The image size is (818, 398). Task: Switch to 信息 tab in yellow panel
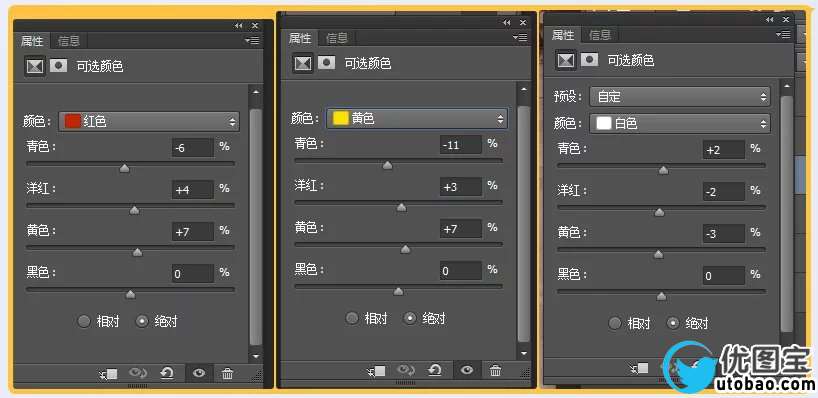(x=337, y=38)
